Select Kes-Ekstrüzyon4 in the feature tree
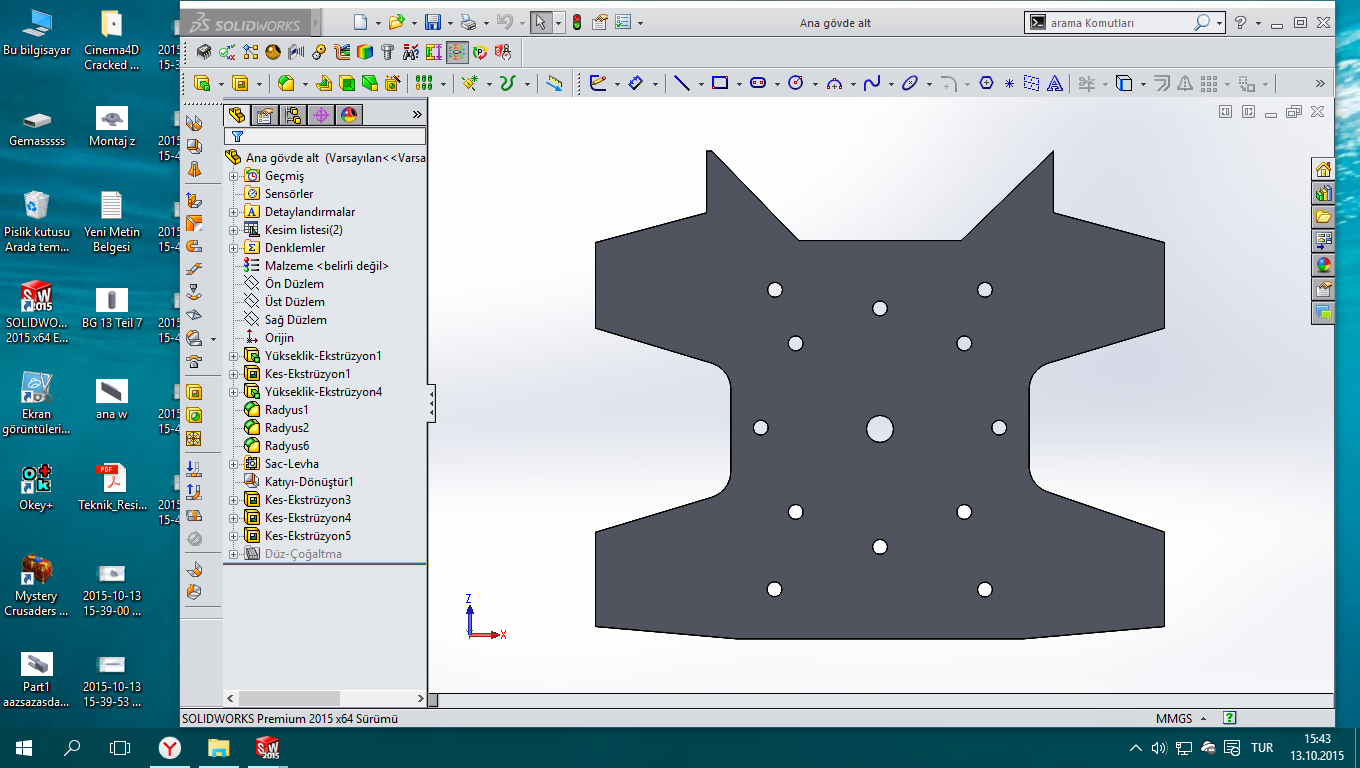 coord(307,518)
